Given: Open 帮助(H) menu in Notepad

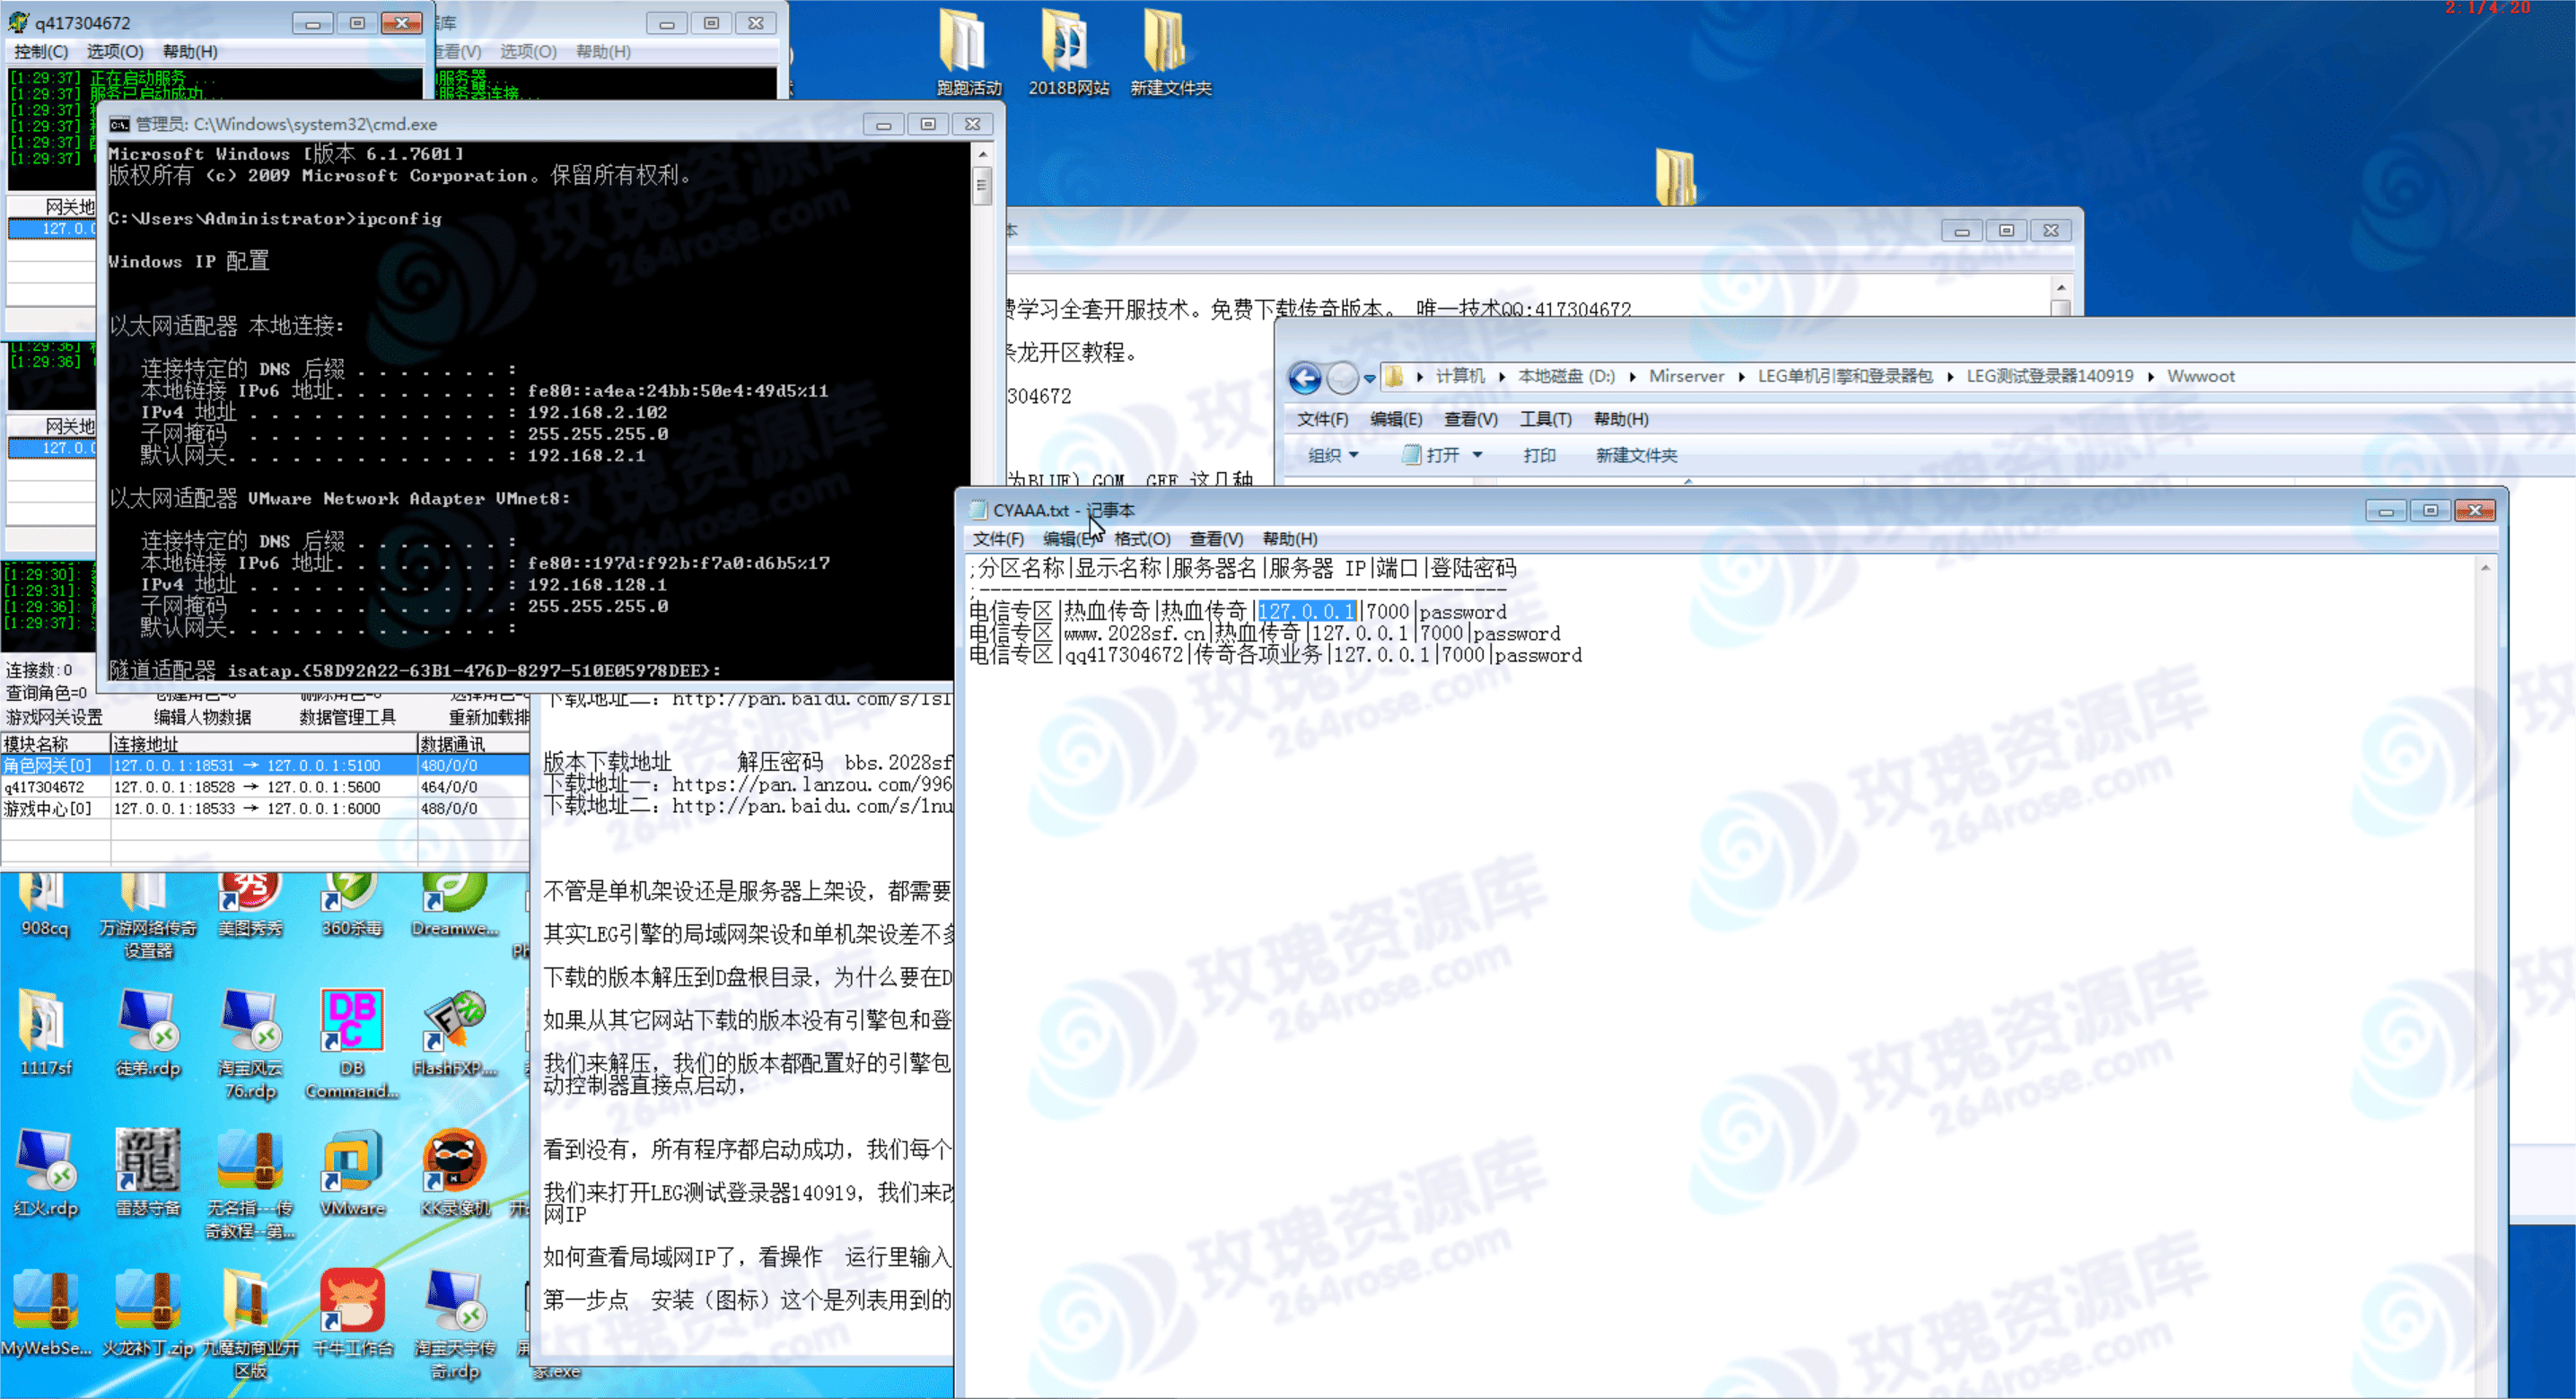Looking at the screenshot, I should [1290, 539].
